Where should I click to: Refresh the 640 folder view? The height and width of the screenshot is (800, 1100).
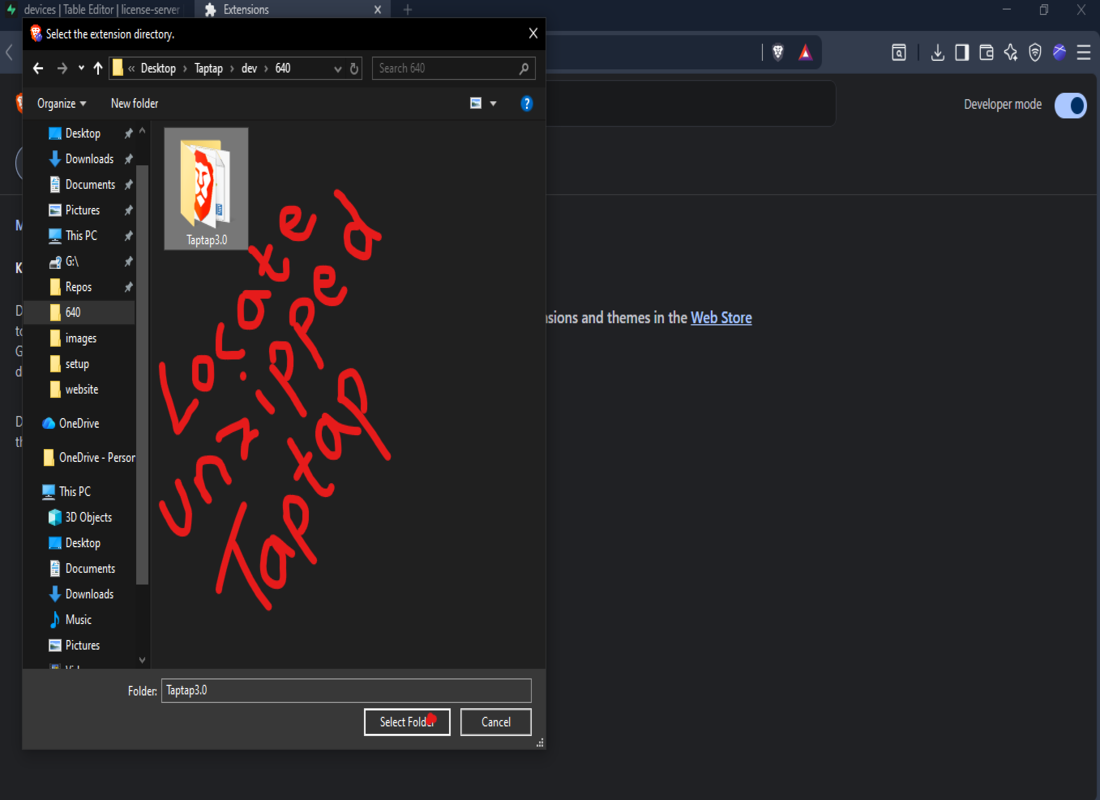point(354,69)
